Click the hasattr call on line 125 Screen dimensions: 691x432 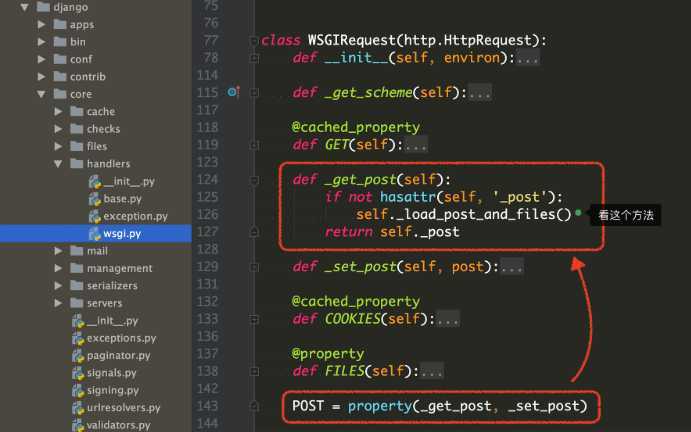[408, 197]
